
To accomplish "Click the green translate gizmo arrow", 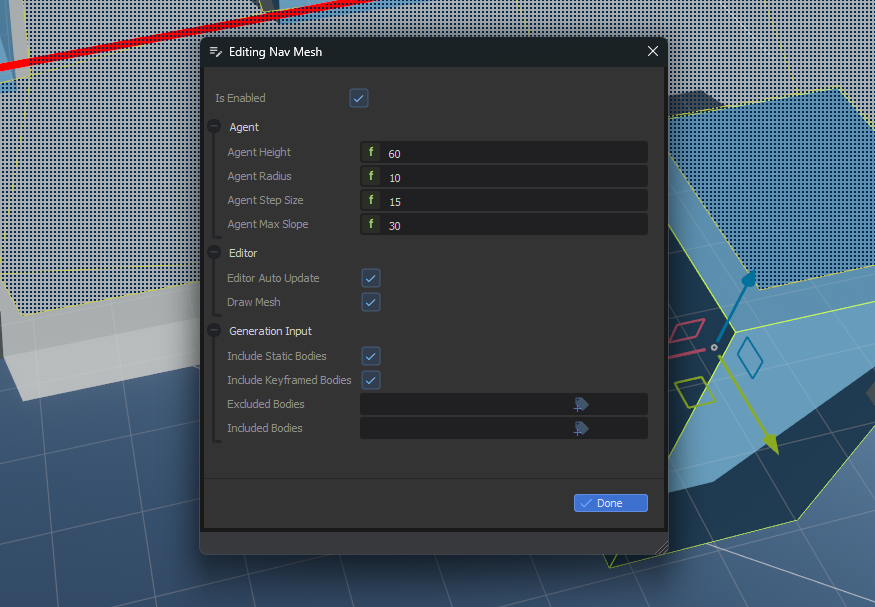I will (x=769, y=443).
